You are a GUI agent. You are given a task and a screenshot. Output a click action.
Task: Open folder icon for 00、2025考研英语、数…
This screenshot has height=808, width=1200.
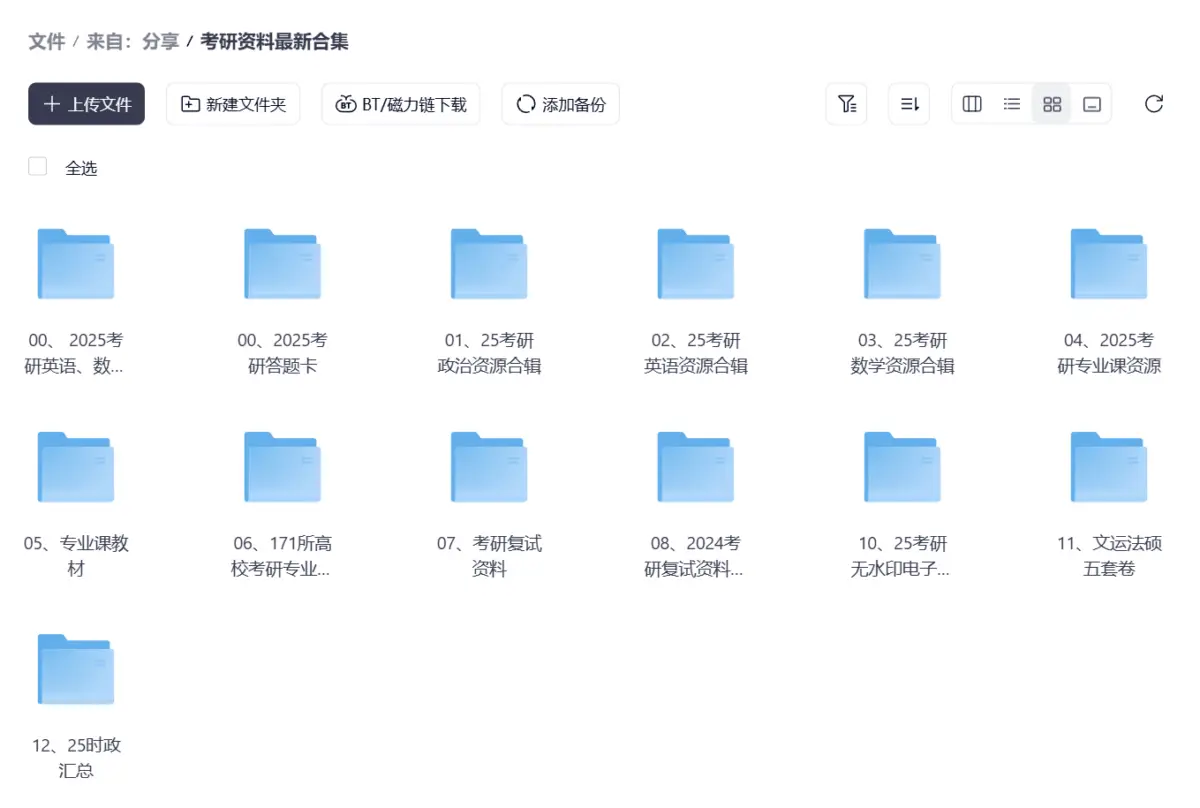tap(76, 264)
